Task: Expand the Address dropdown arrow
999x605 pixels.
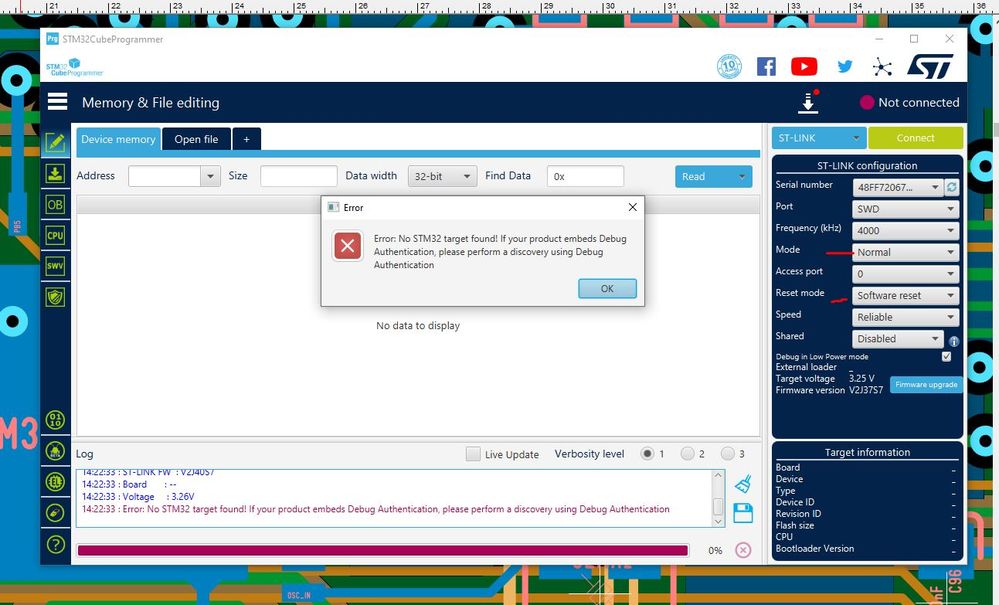Action: point(210,176)
